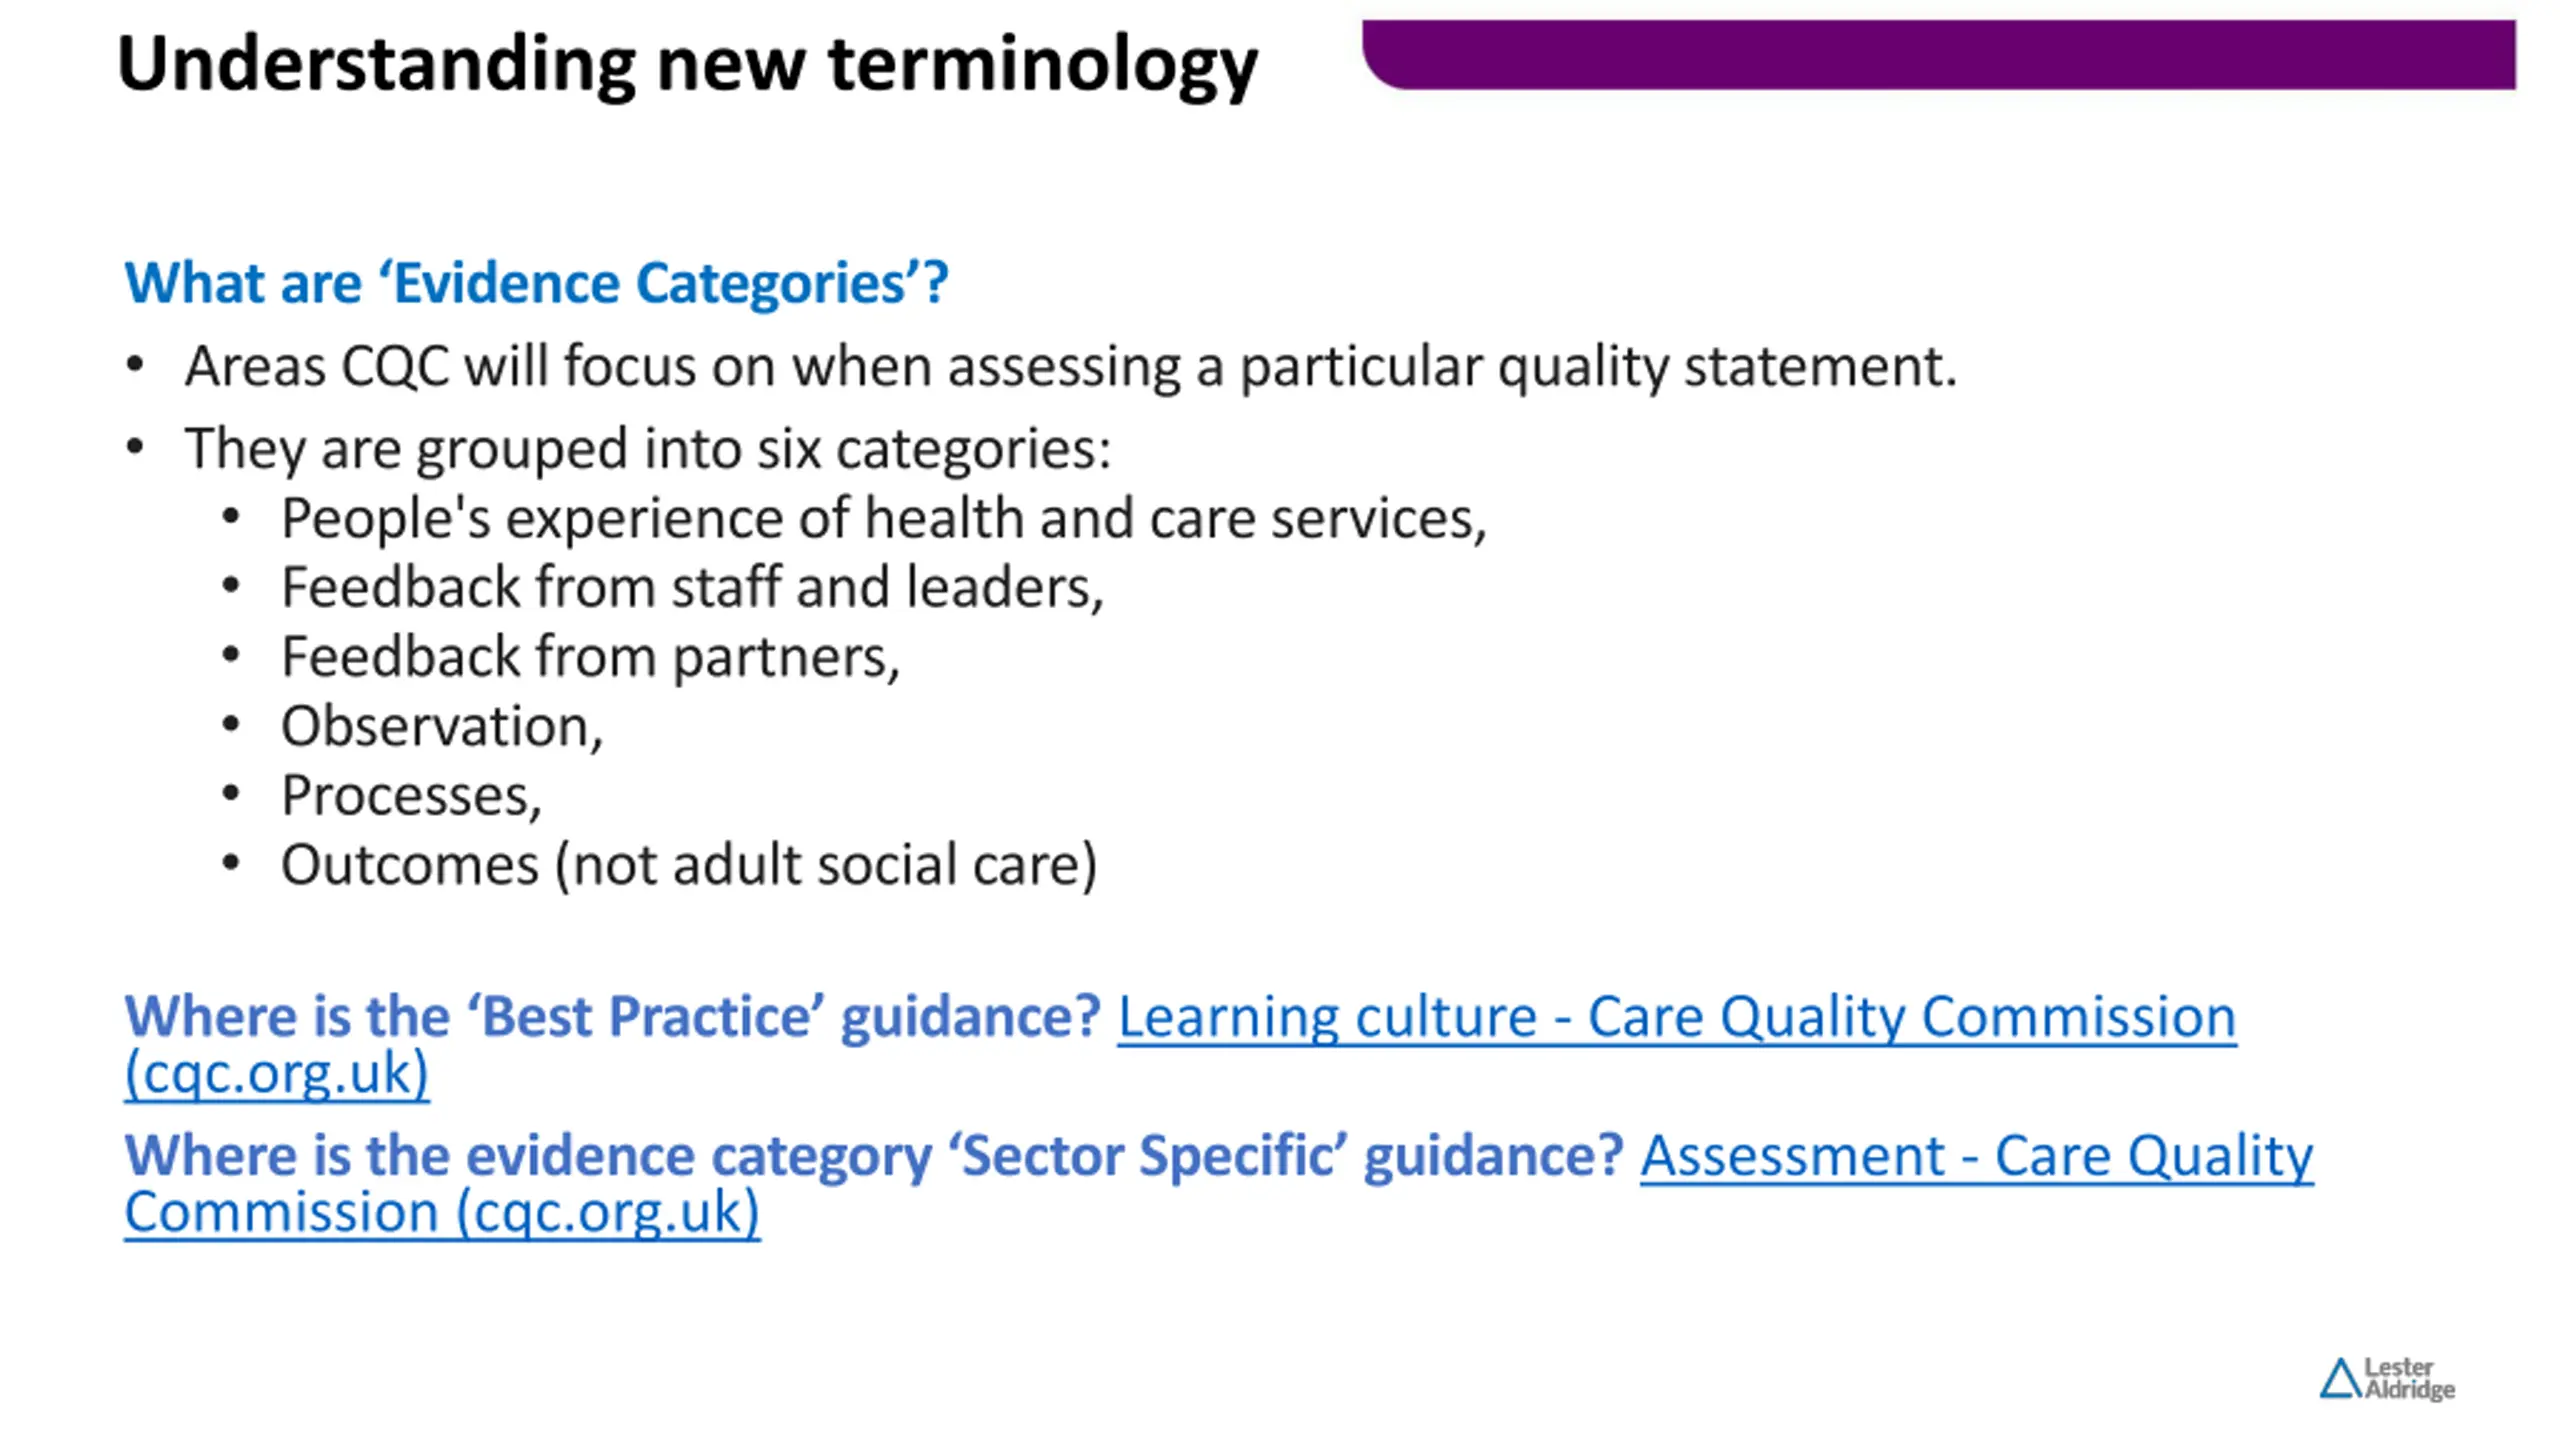The height and width of the screenshot is (1440, 2560).
Task: Open the Assessment Care Quality Commission link
Action: pos(1976,1156)
